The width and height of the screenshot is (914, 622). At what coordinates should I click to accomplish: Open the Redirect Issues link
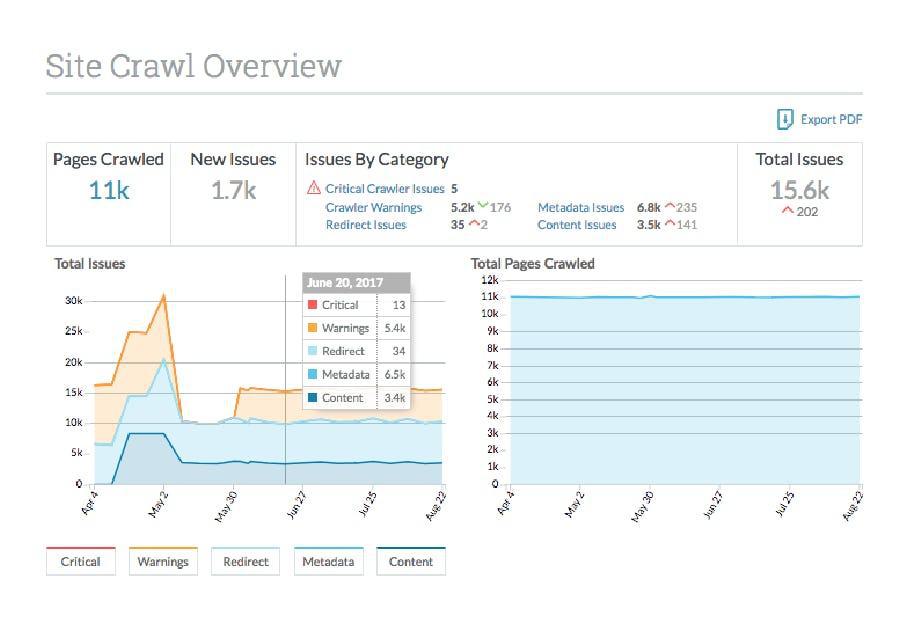tap(368, 225)
